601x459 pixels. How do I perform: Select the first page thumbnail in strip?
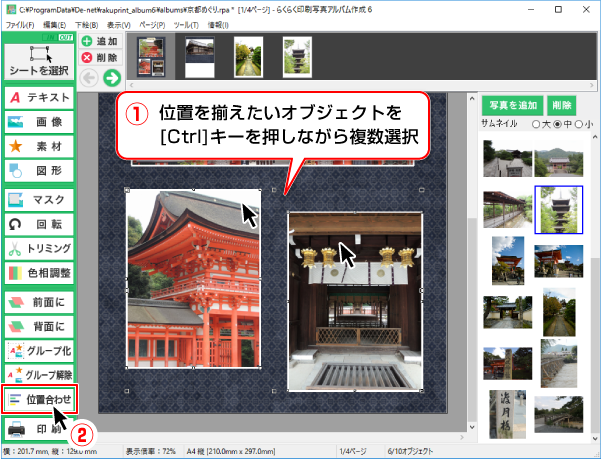click(x=151, y=57)
